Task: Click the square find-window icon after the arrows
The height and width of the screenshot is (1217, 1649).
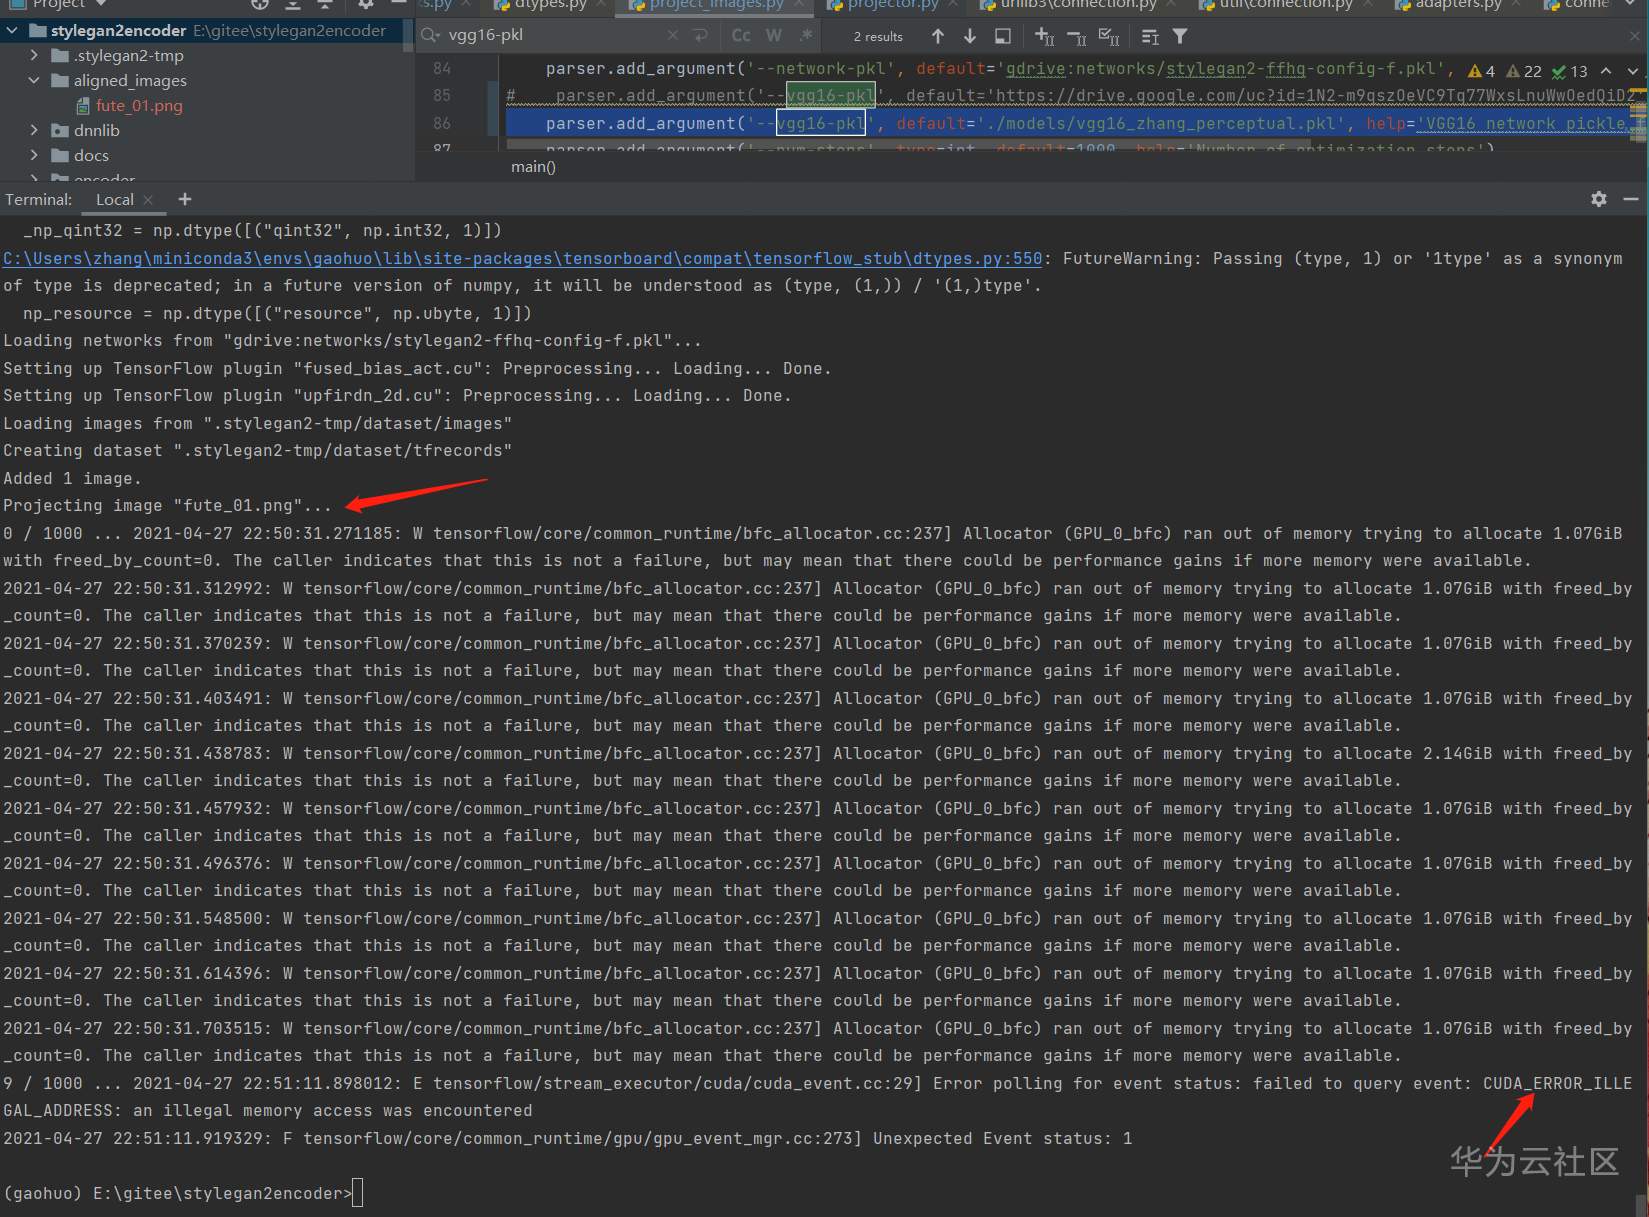Action: point(1002,36)
